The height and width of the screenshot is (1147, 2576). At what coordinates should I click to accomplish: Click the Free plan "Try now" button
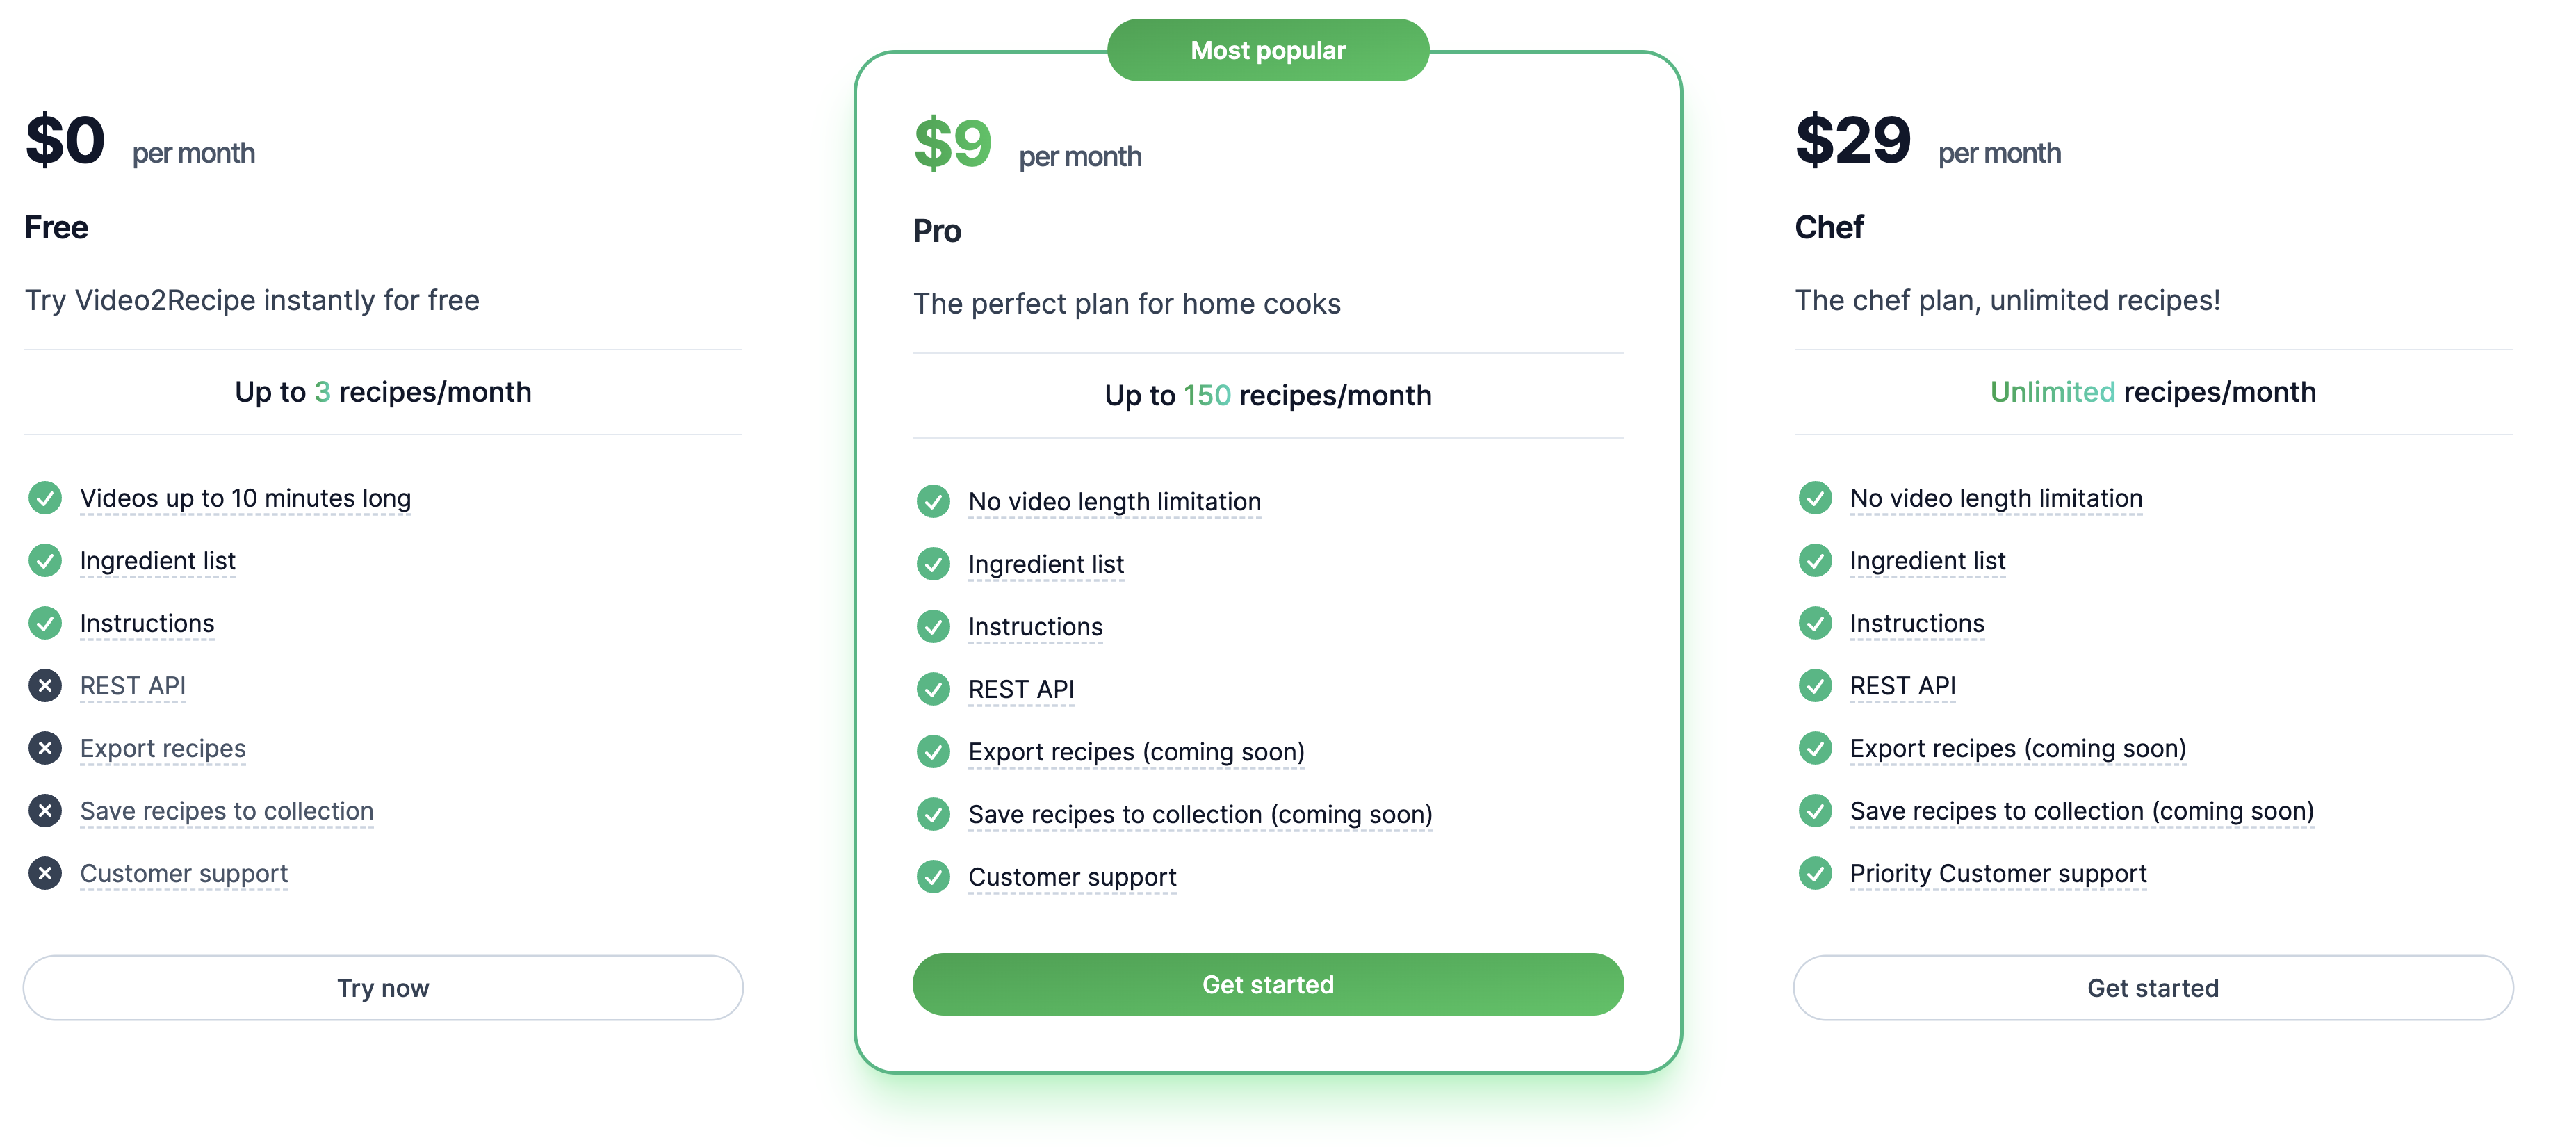383,987
